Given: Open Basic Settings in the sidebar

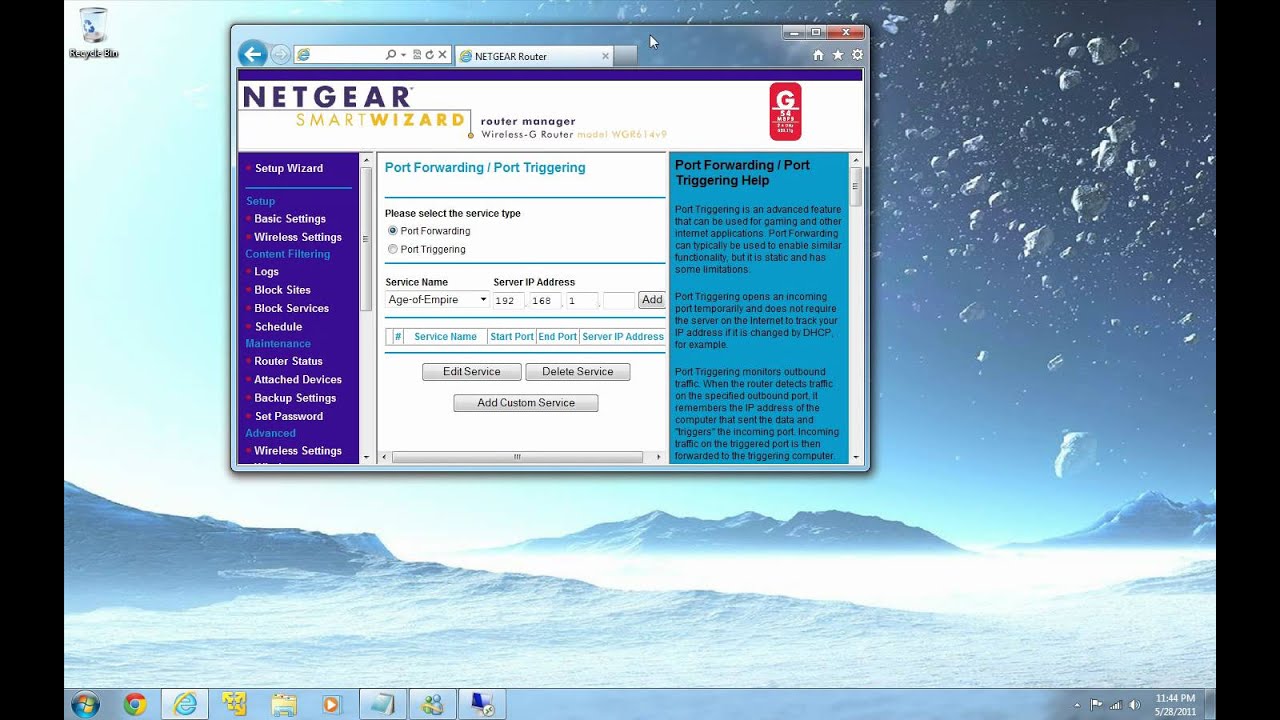Looking at the screenshot, I should (x=290, y=218).
